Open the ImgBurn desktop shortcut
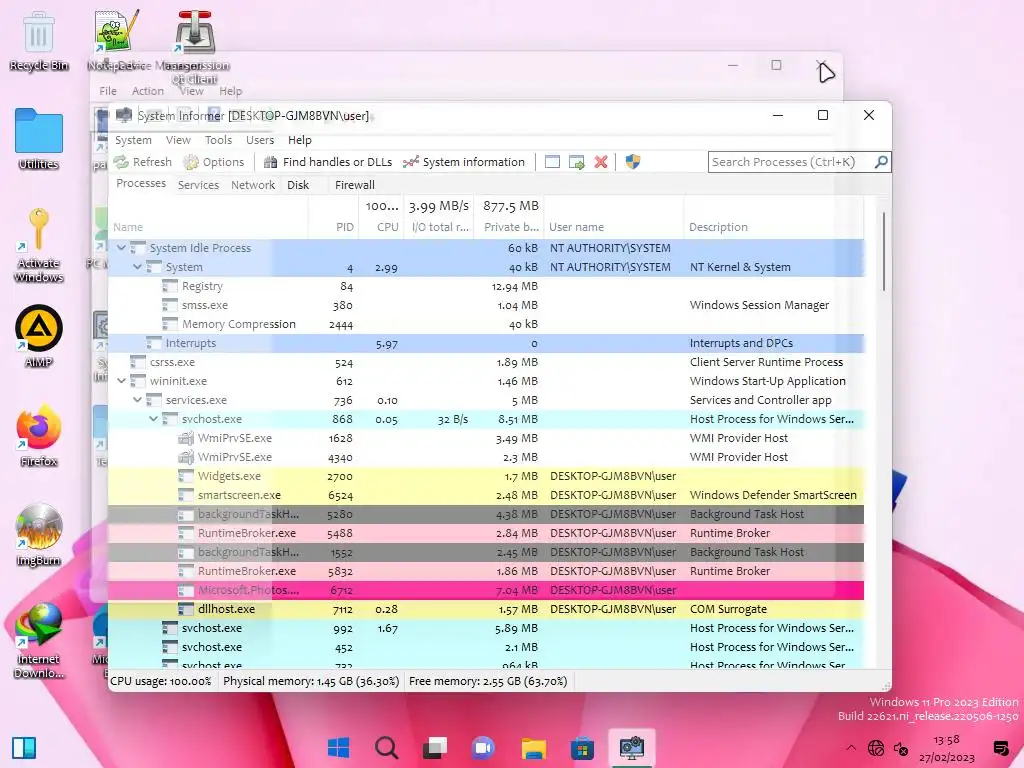The width and height of the screenshot is (1024, 768). [x=39, y=535]
